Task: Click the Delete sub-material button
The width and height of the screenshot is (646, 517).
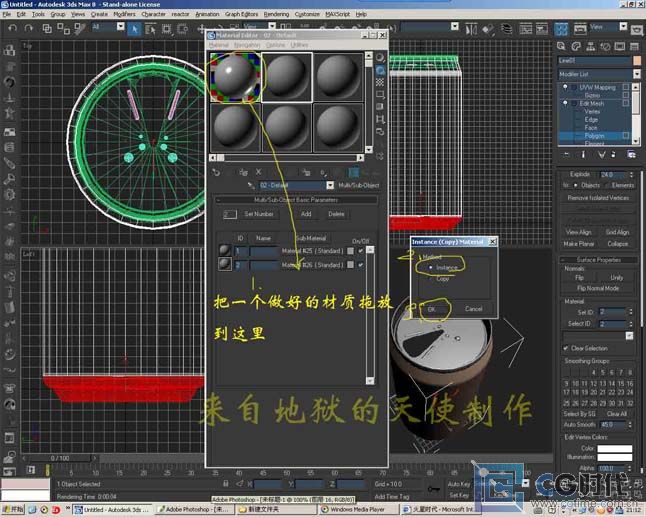Action: pos(336,214)
